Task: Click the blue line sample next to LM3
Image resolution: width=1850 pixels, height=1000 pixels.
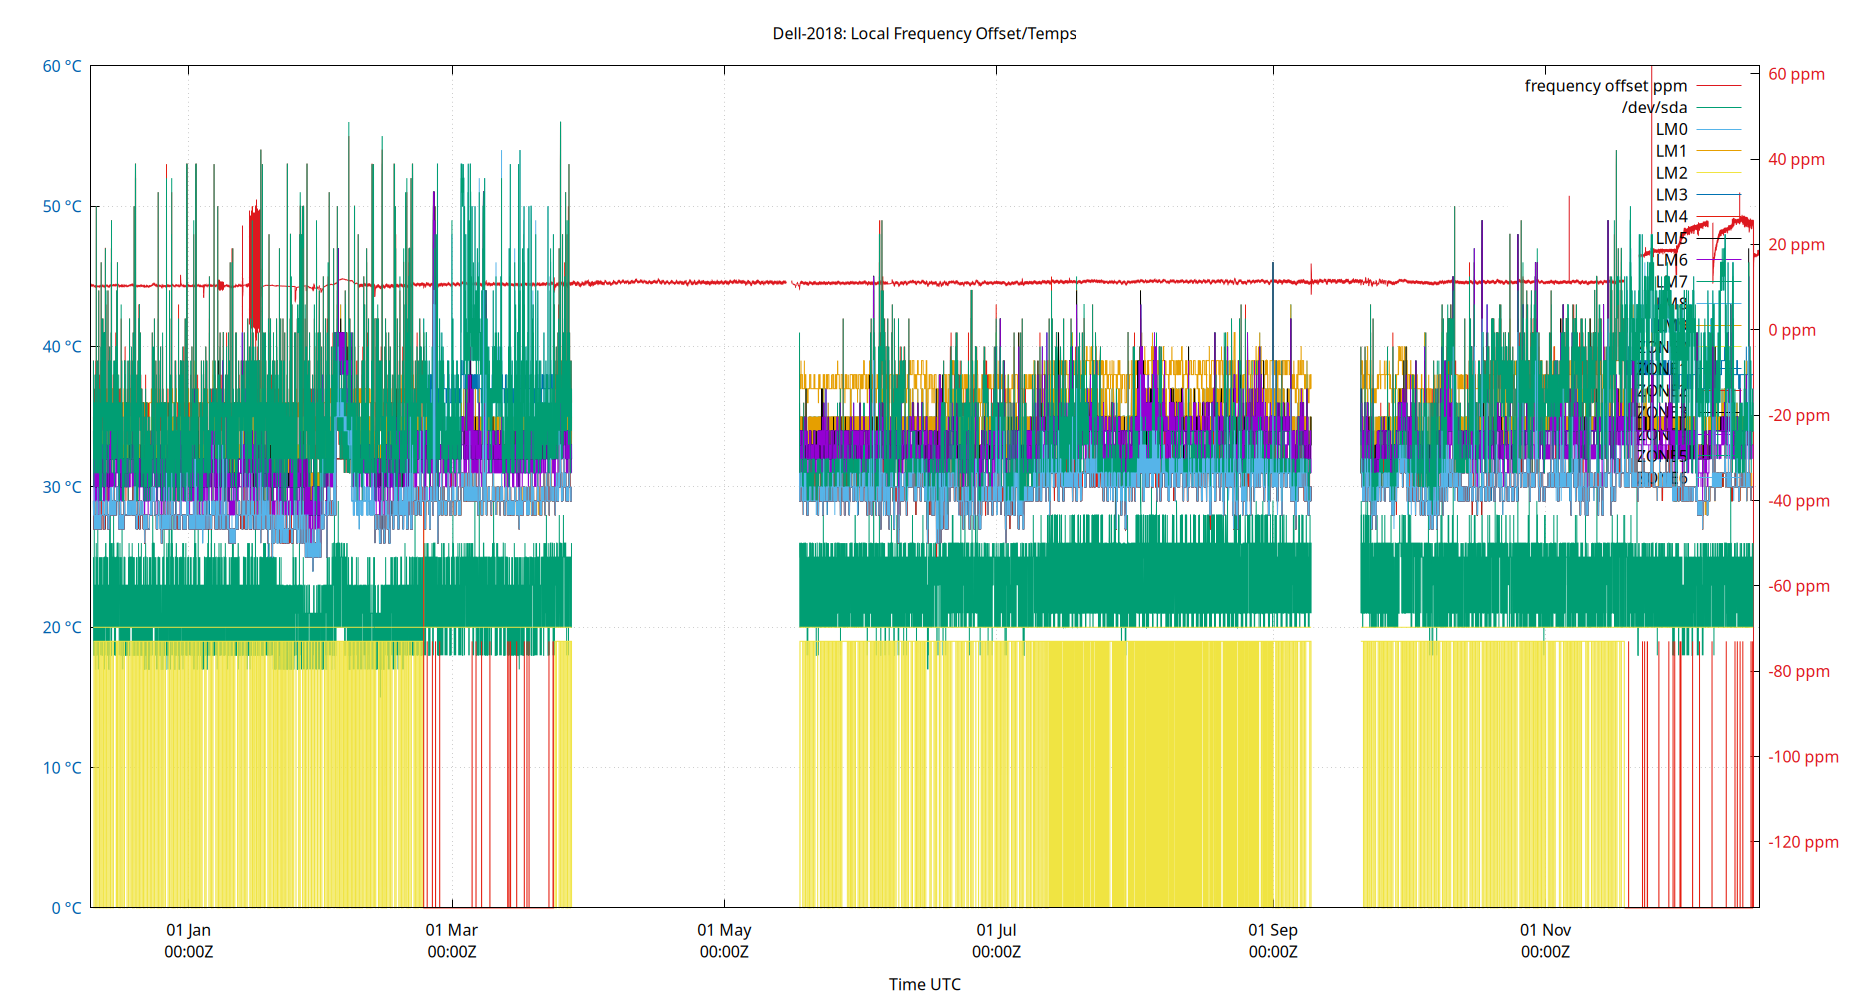Action: [1719, 193]
